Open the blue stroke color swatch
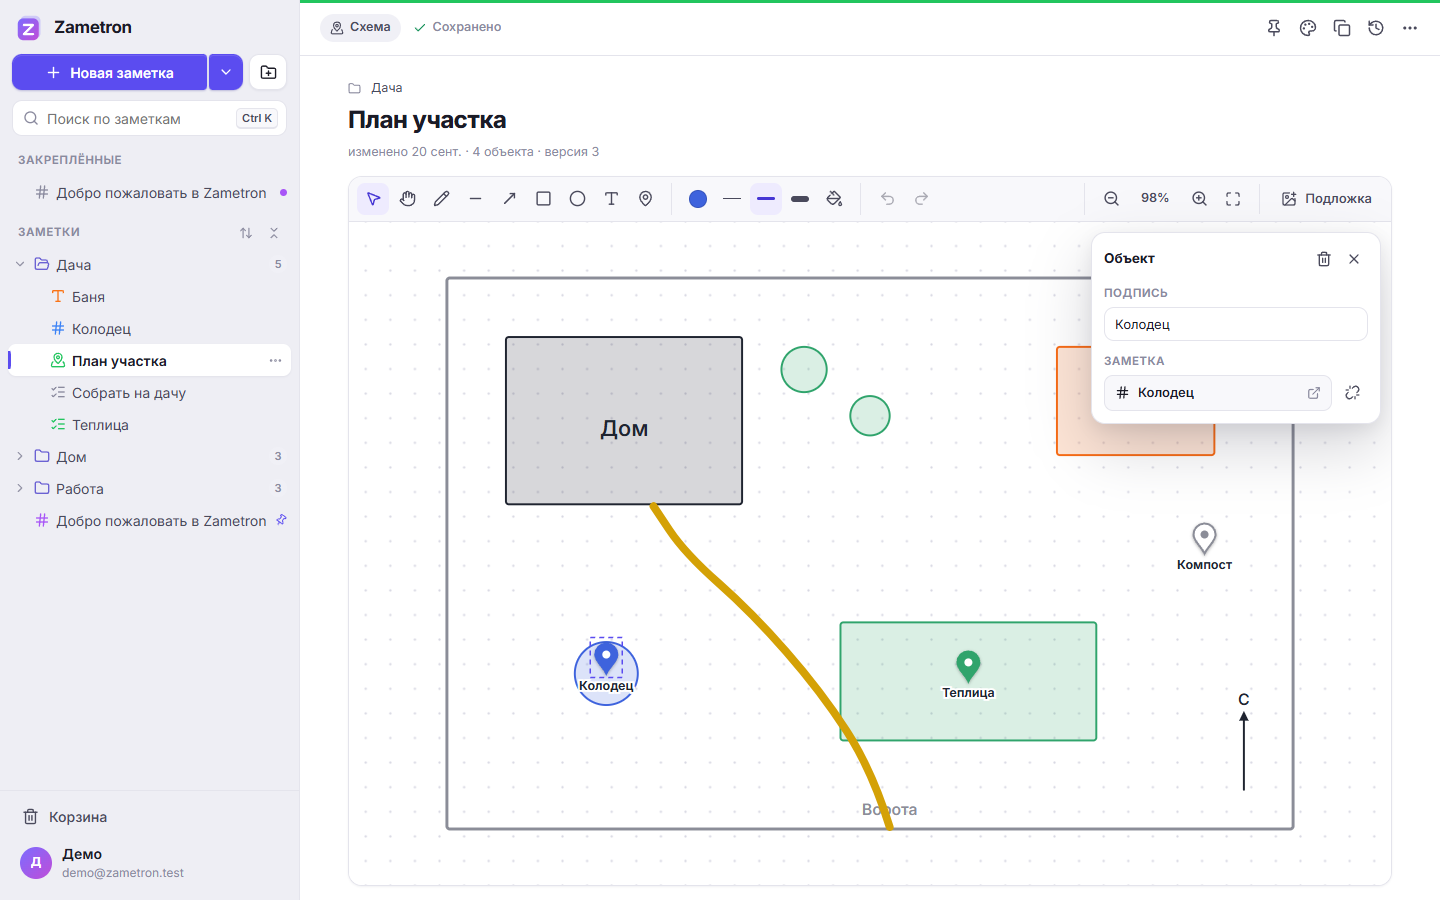 click(x=698, y=199)
